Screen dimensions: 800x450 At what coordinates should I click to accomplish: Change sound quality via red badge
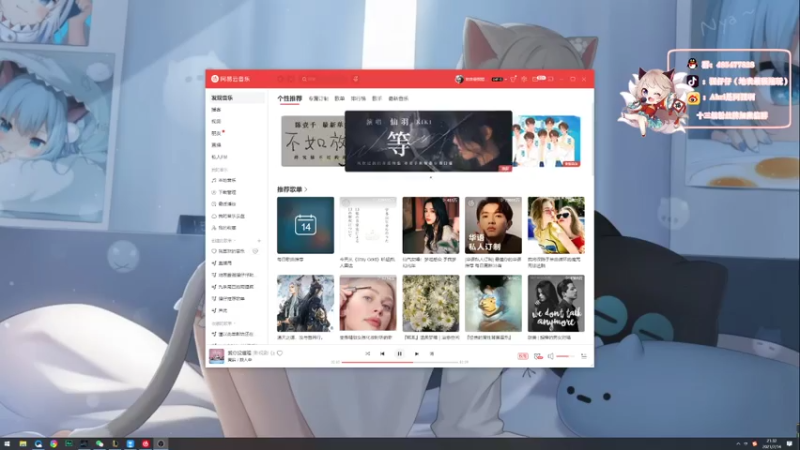click(x=522, y=356)
